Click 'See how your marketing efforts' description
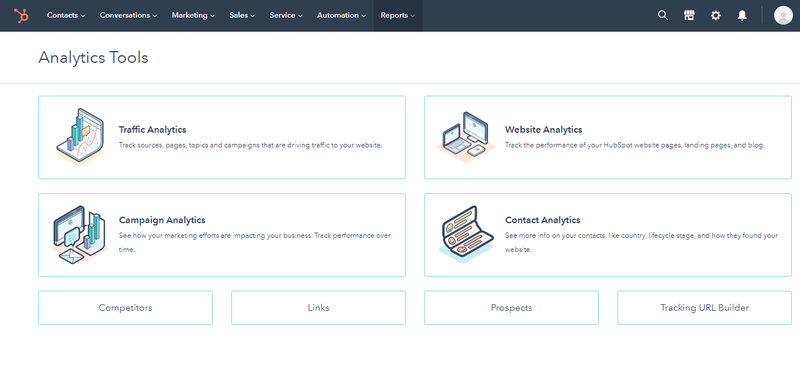This screenshot has height=380, width=800. coord(255,242)
